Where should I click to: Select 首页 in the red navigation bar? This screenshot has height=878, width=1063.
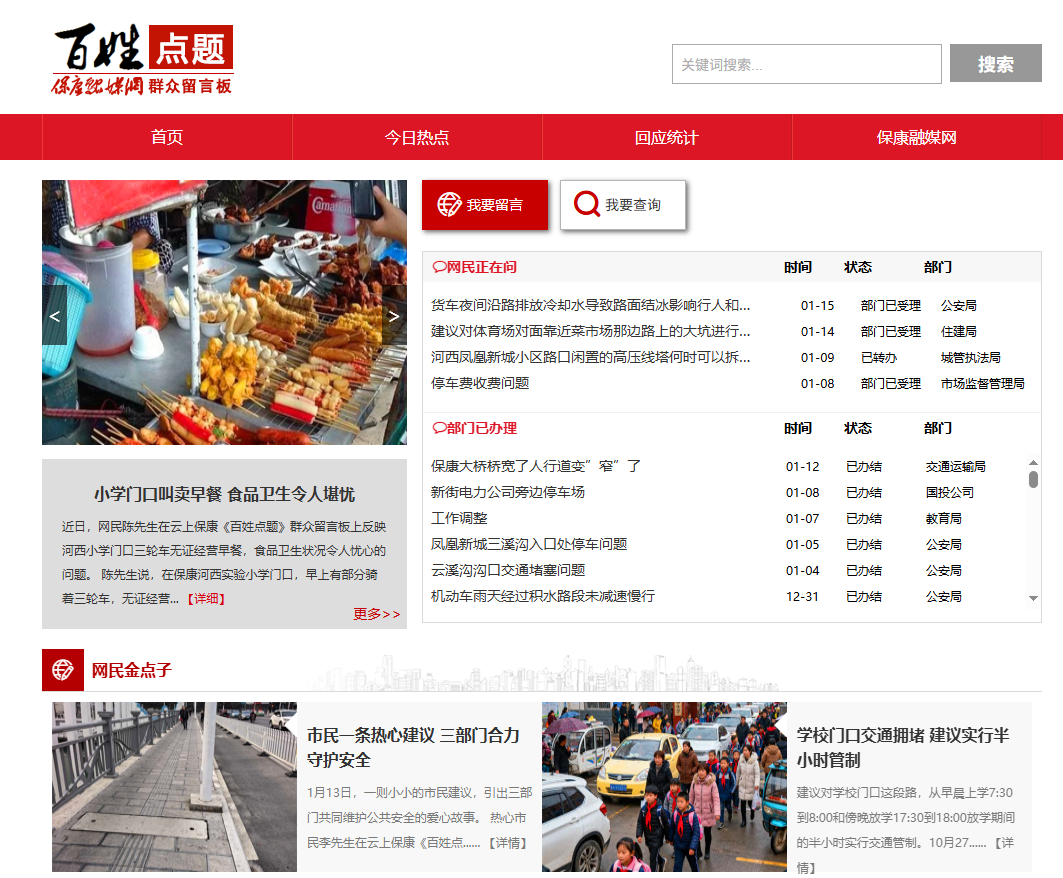(167, 138)
